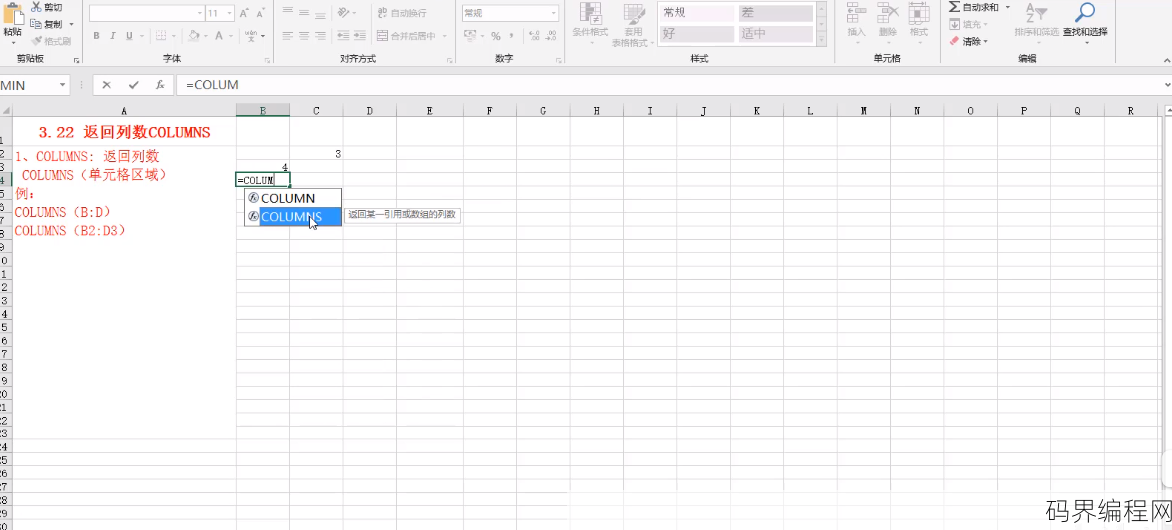The height and width of the screenshot is (530, 1172).
Task: Click the Accounting Number Format icon
Action: [x=470, y=36]
